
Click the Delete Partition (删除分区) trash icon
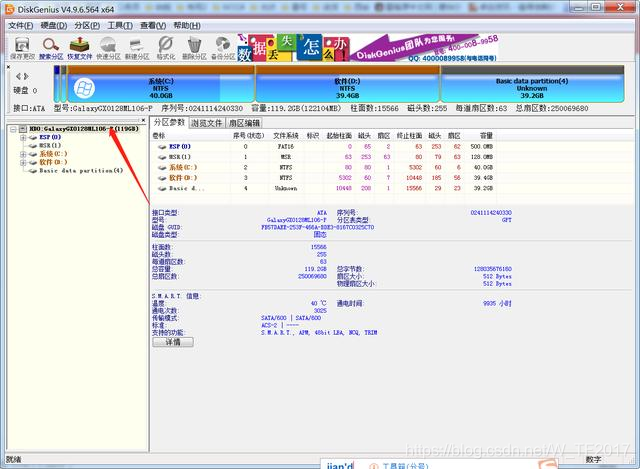(194, 48)
